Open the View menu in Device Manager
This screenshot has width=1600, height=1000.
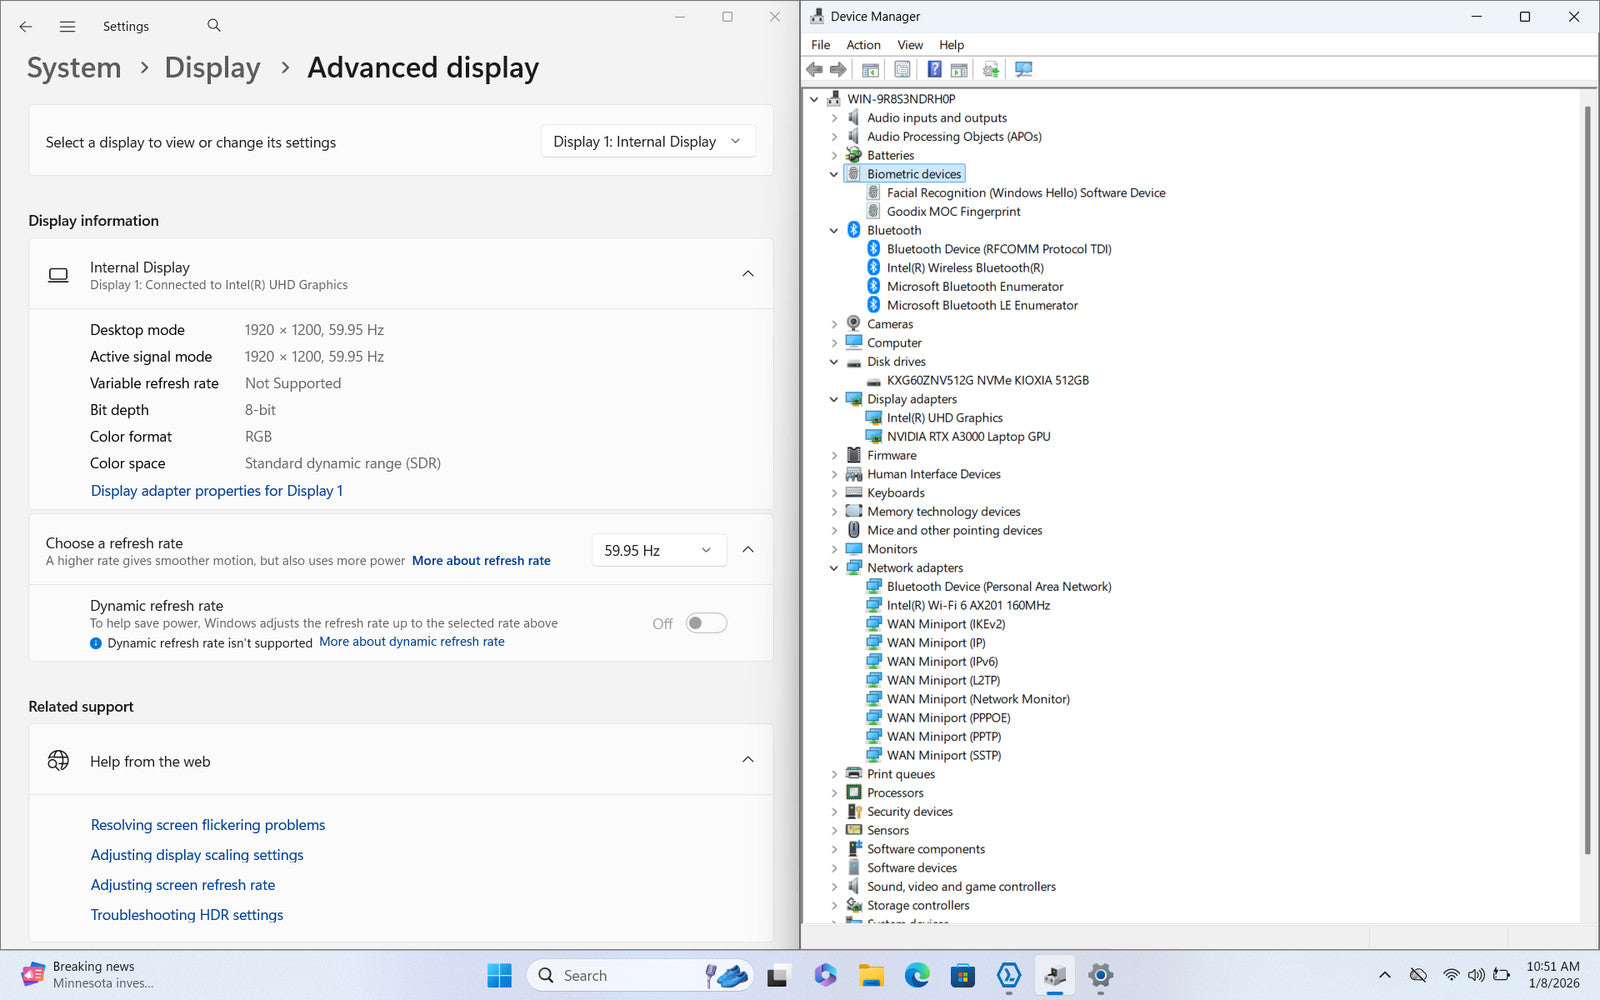pyautogui.click(x=909, y=45)
